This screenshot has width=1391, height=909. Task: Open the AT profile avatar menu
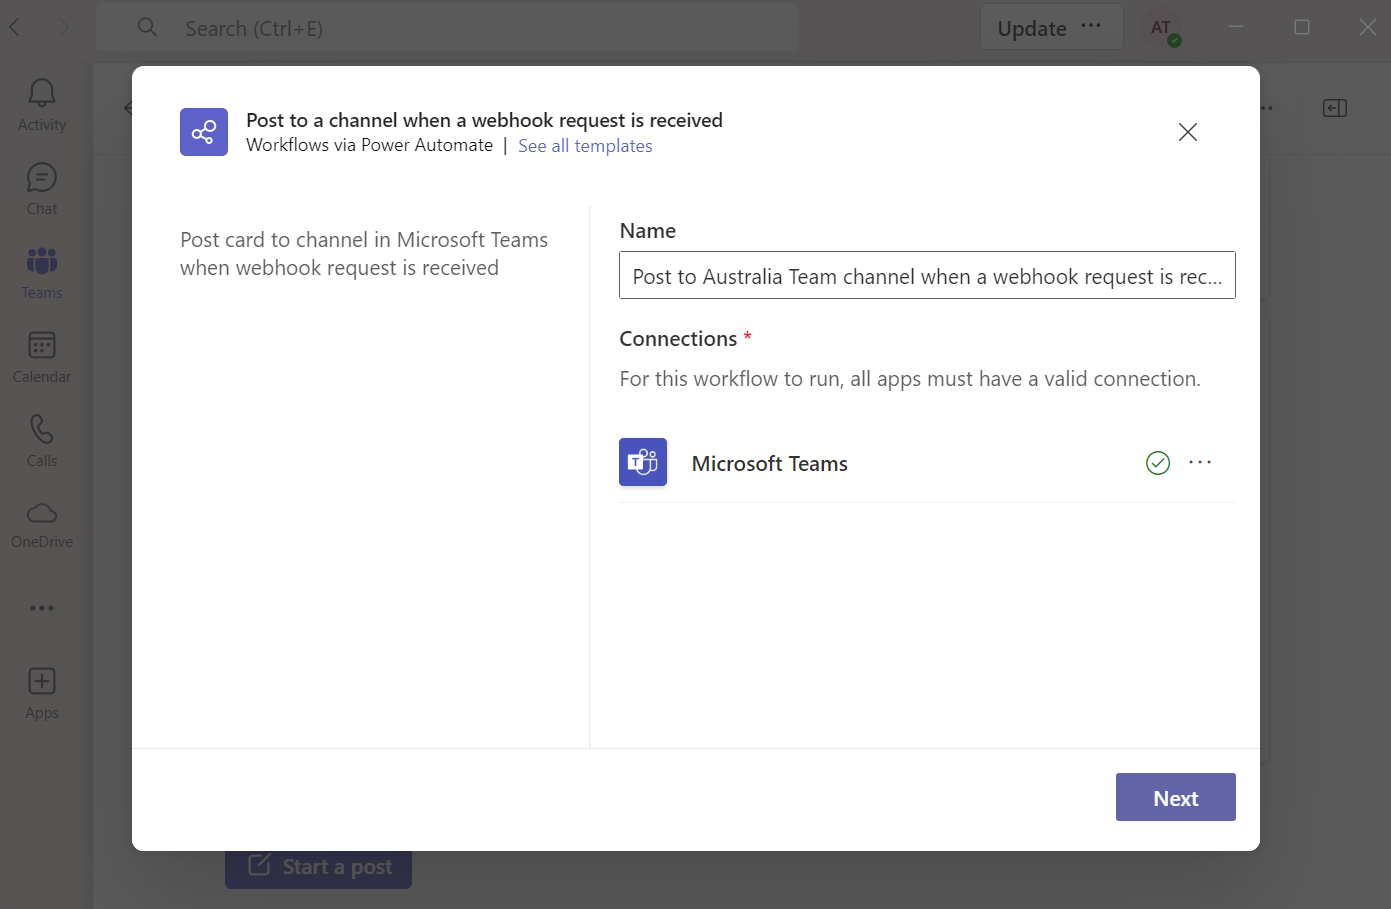1161,28
